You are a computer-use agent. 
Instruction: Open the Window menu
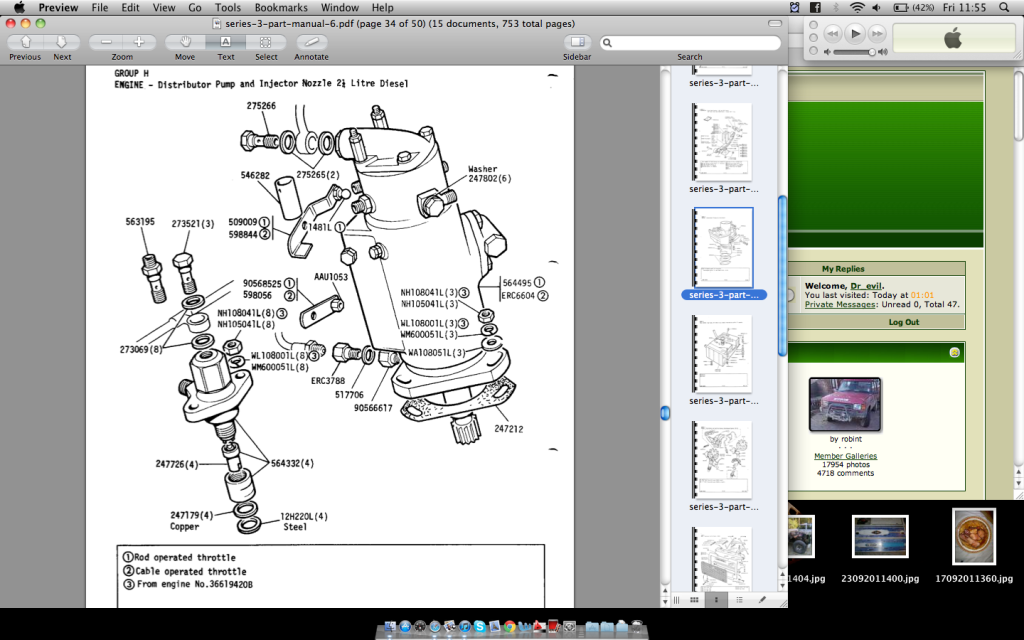[x=340, y=7]
